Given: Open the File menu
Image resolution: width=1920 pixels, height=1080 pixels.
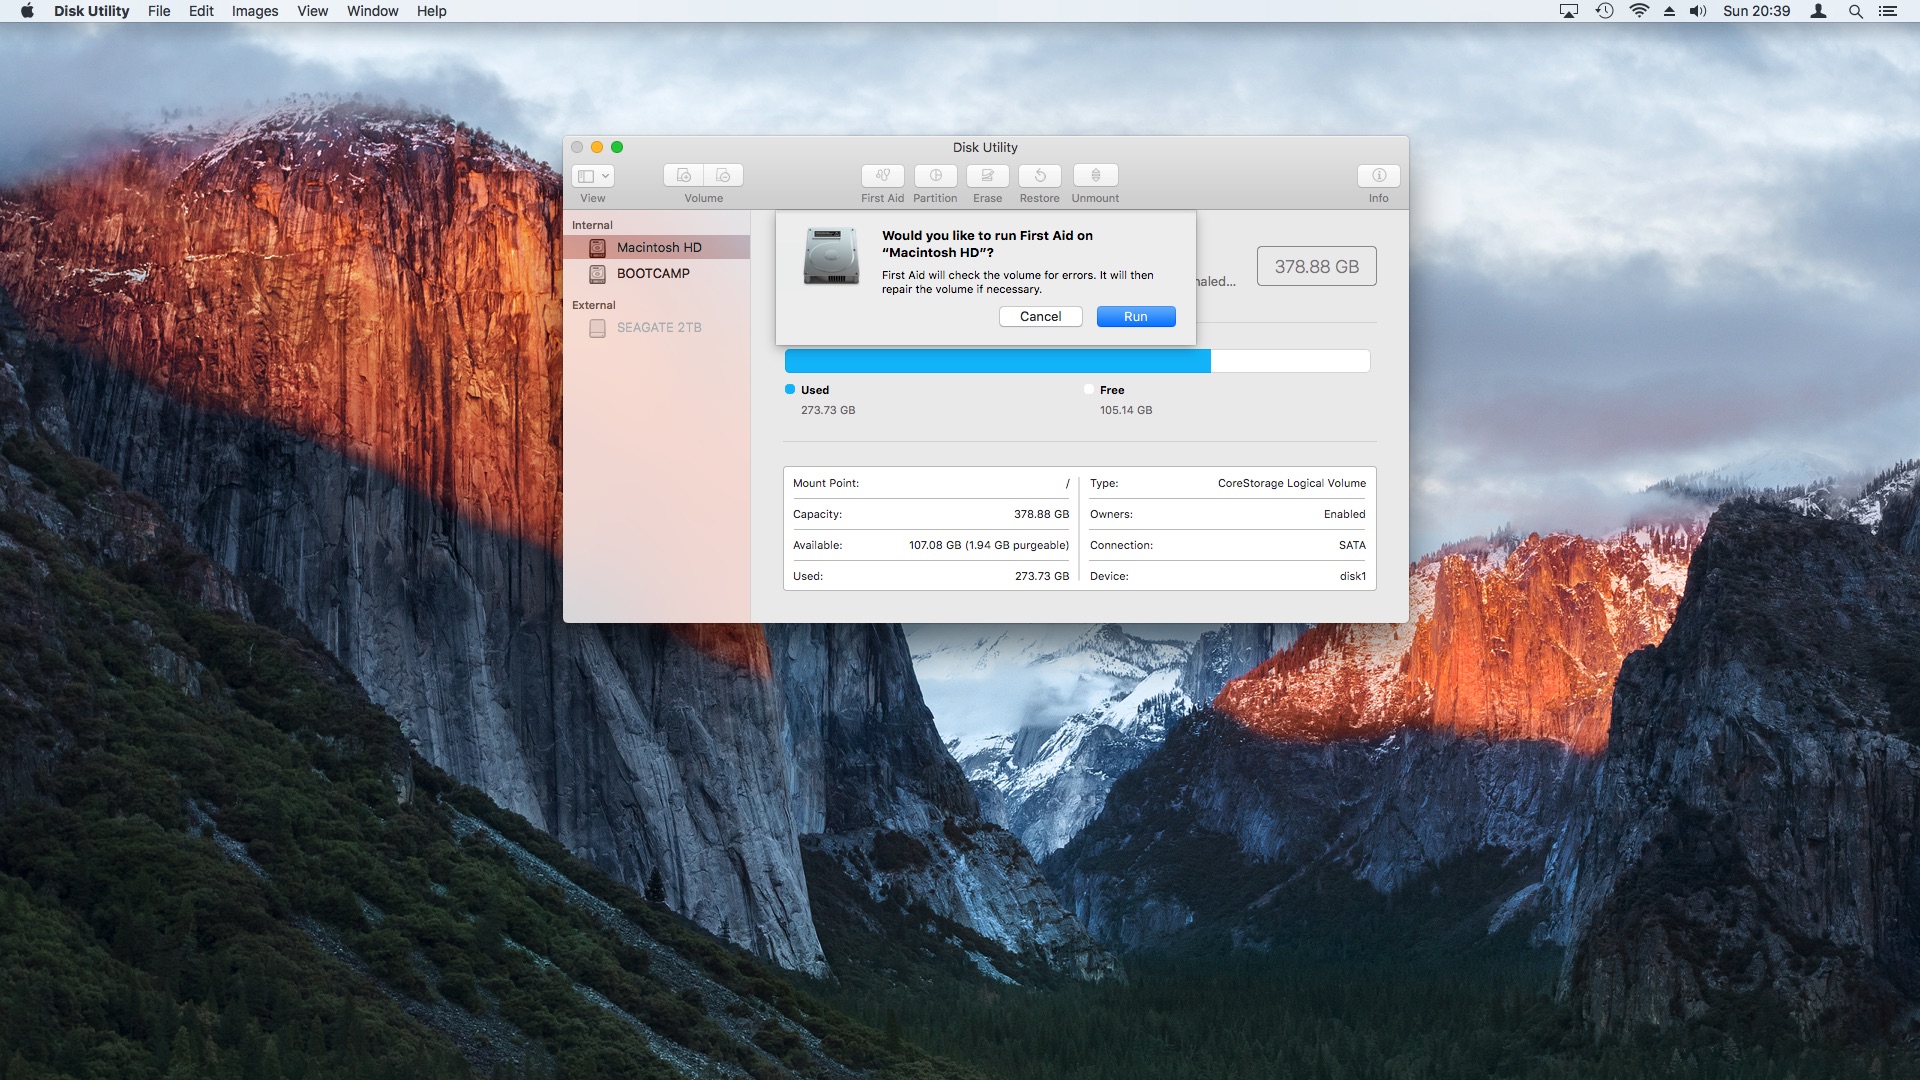Looking at the screenshot, I should tap(159, 11).
